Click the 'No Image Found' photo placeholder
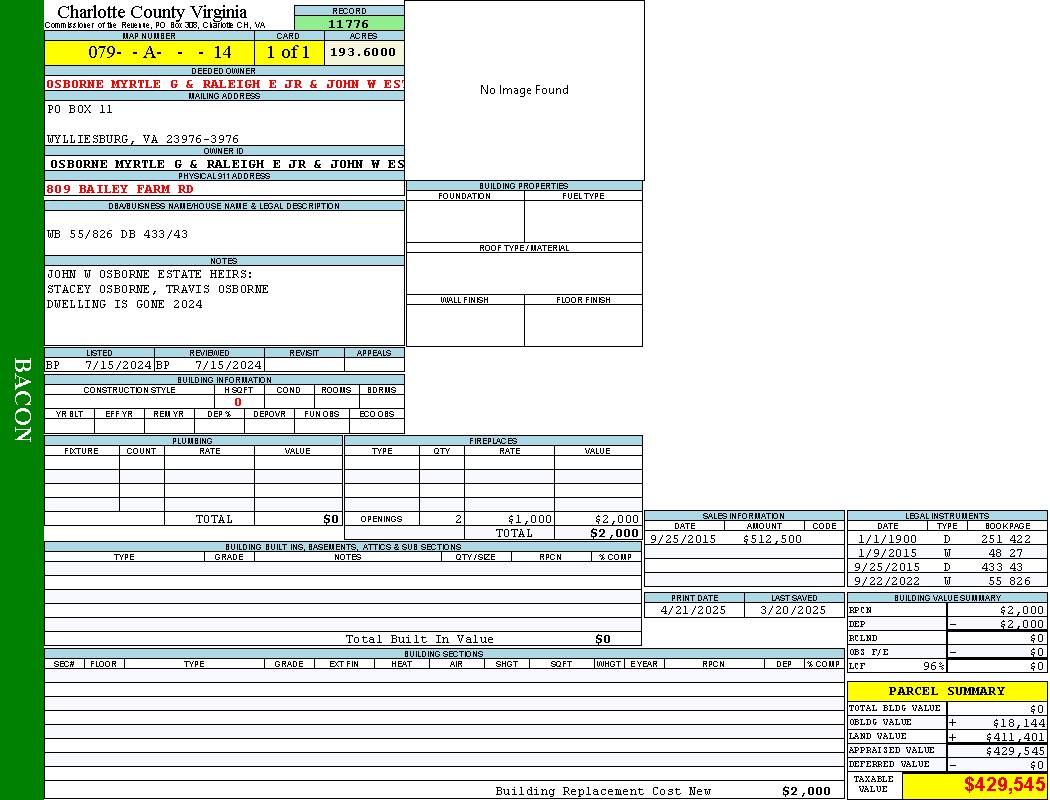Viewport: 1050px width, 800px height. (x=524, y=90)
